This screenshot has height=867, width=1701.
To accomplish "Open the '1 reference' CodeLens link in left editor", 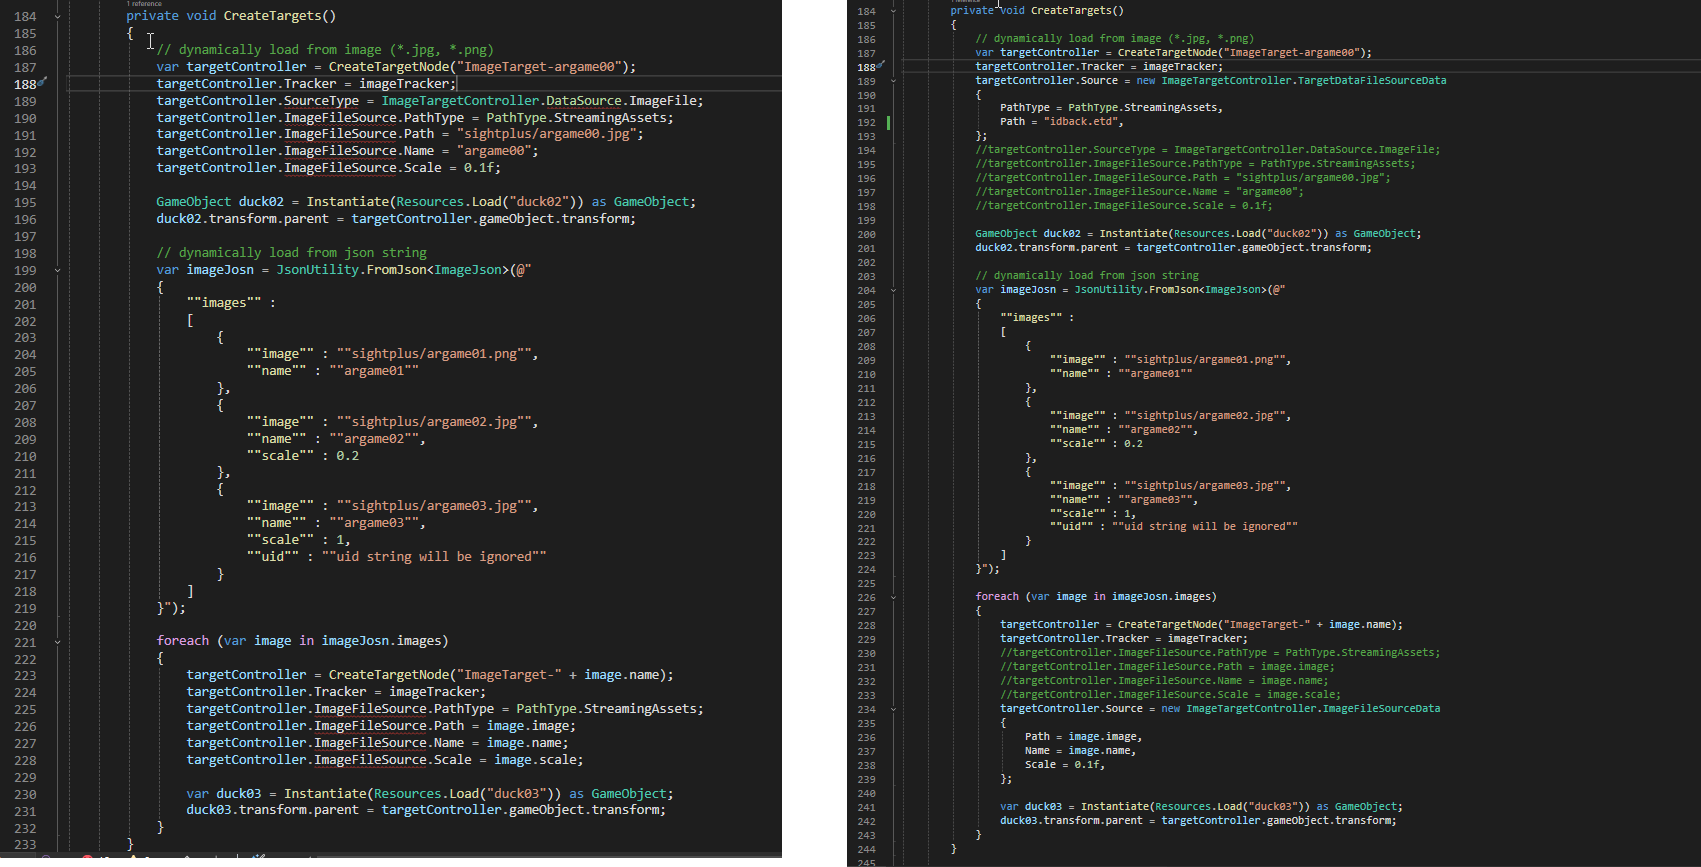I will coord(145,4).
